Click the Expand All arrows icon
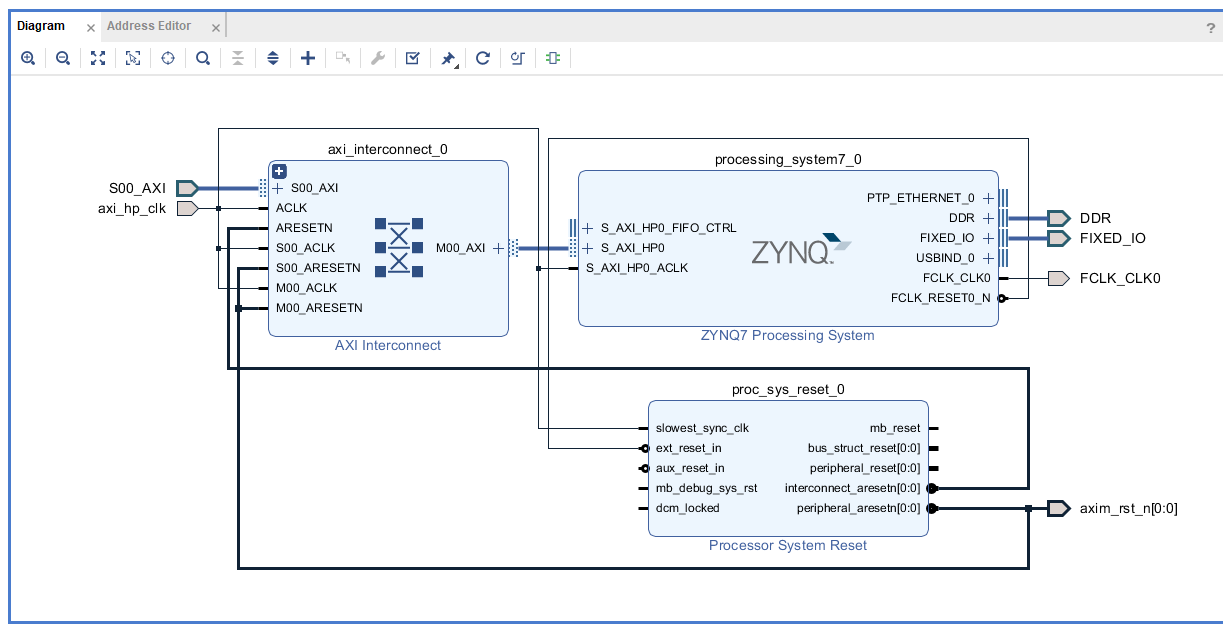 click(273, 58)
